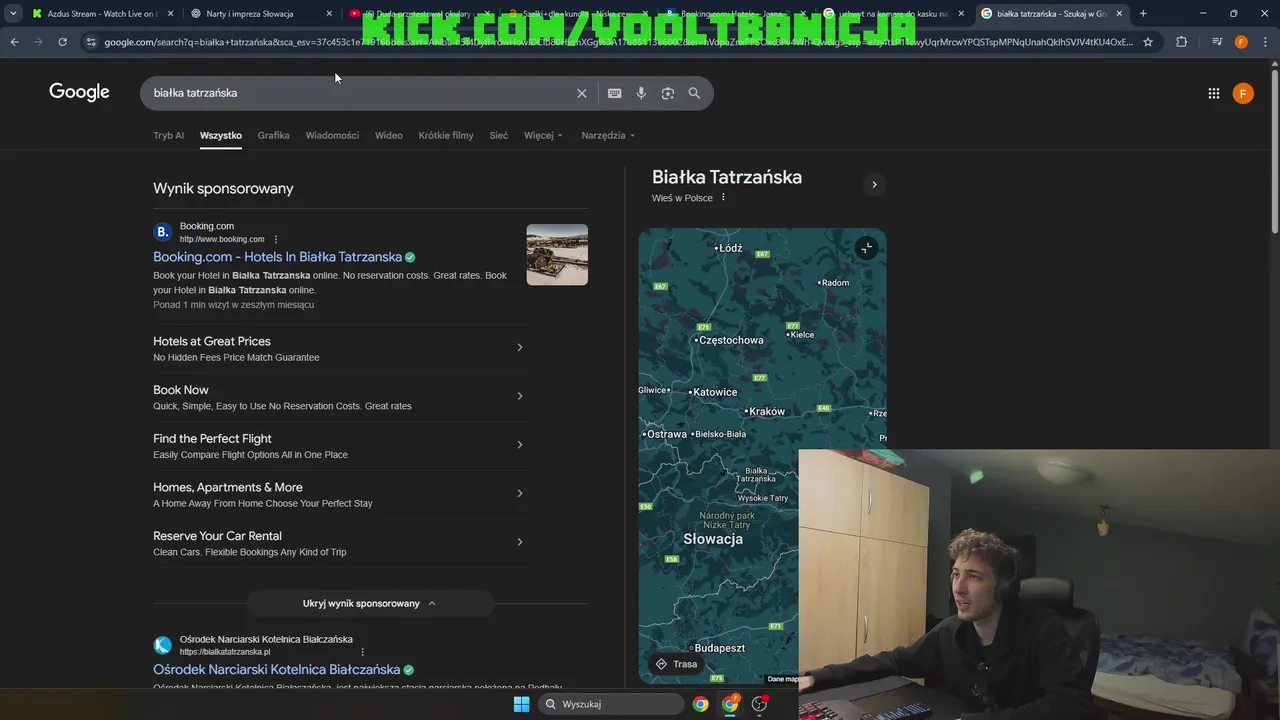This screenshot has height=720, width=1280.
Task: Bookmark this page with the star icon
Action: 1148,42
